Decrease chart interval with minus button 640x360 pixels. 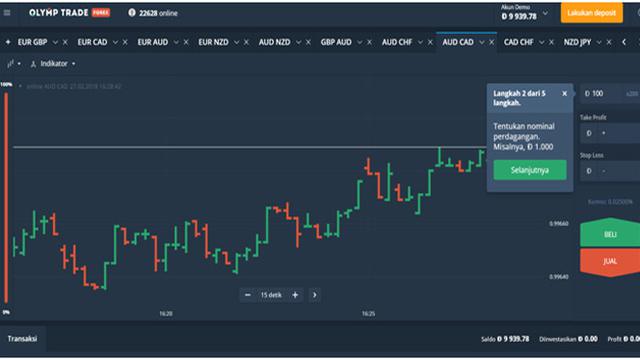[x=247, y=295]
